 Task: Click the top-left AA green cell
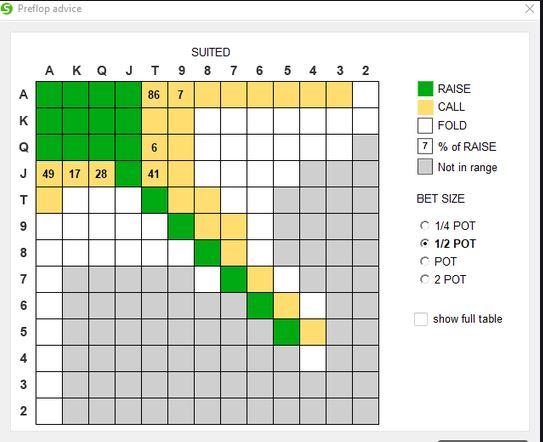click(x=49, y=95)
